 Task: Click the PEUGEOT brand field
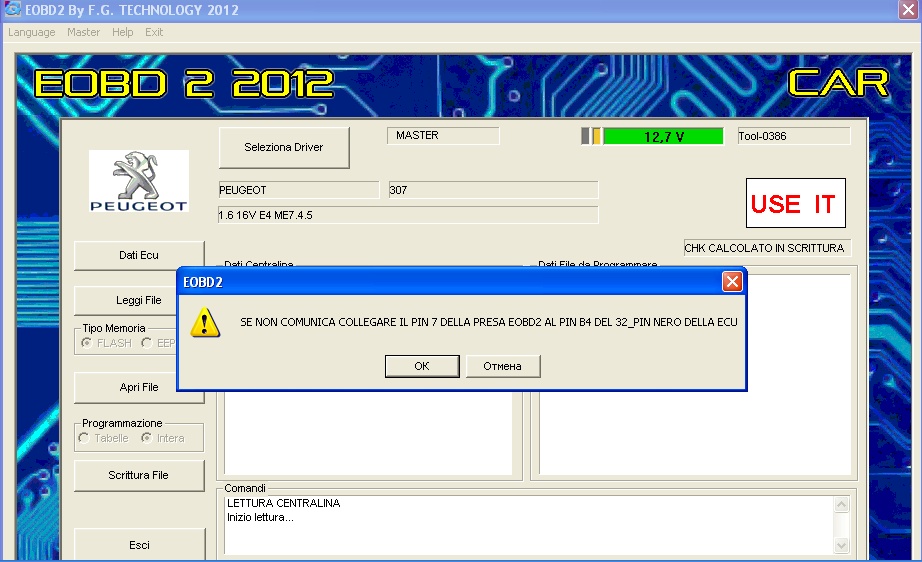tap(299, 190)
